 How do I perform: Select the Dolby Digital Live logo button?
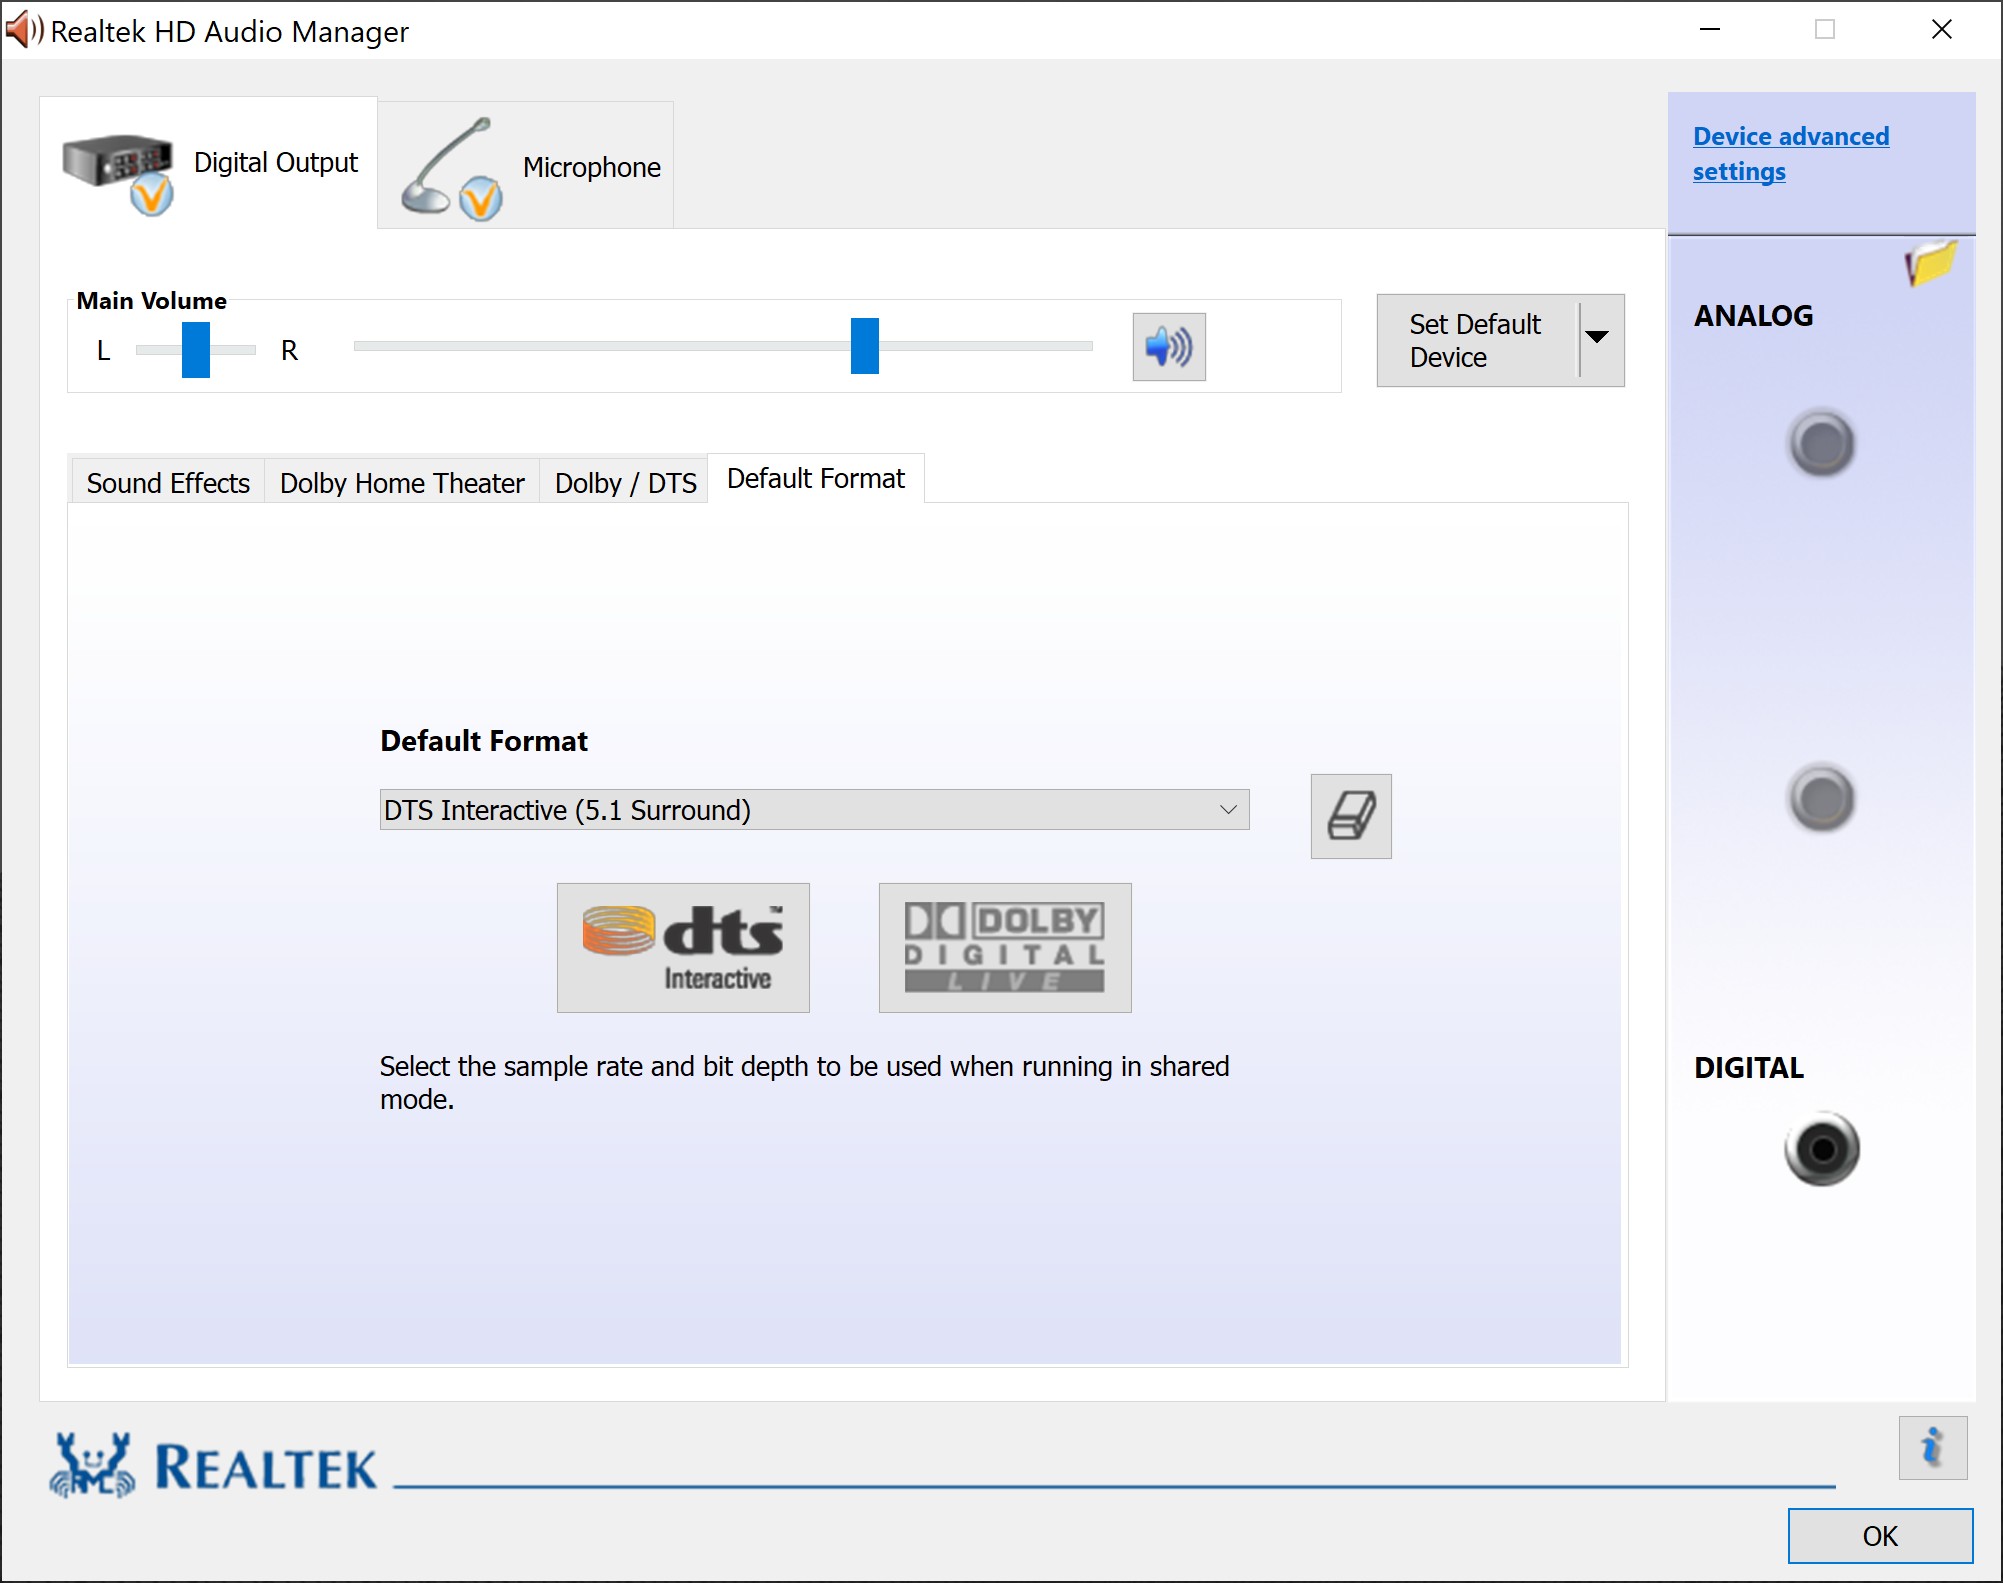tap(1004, 947)
